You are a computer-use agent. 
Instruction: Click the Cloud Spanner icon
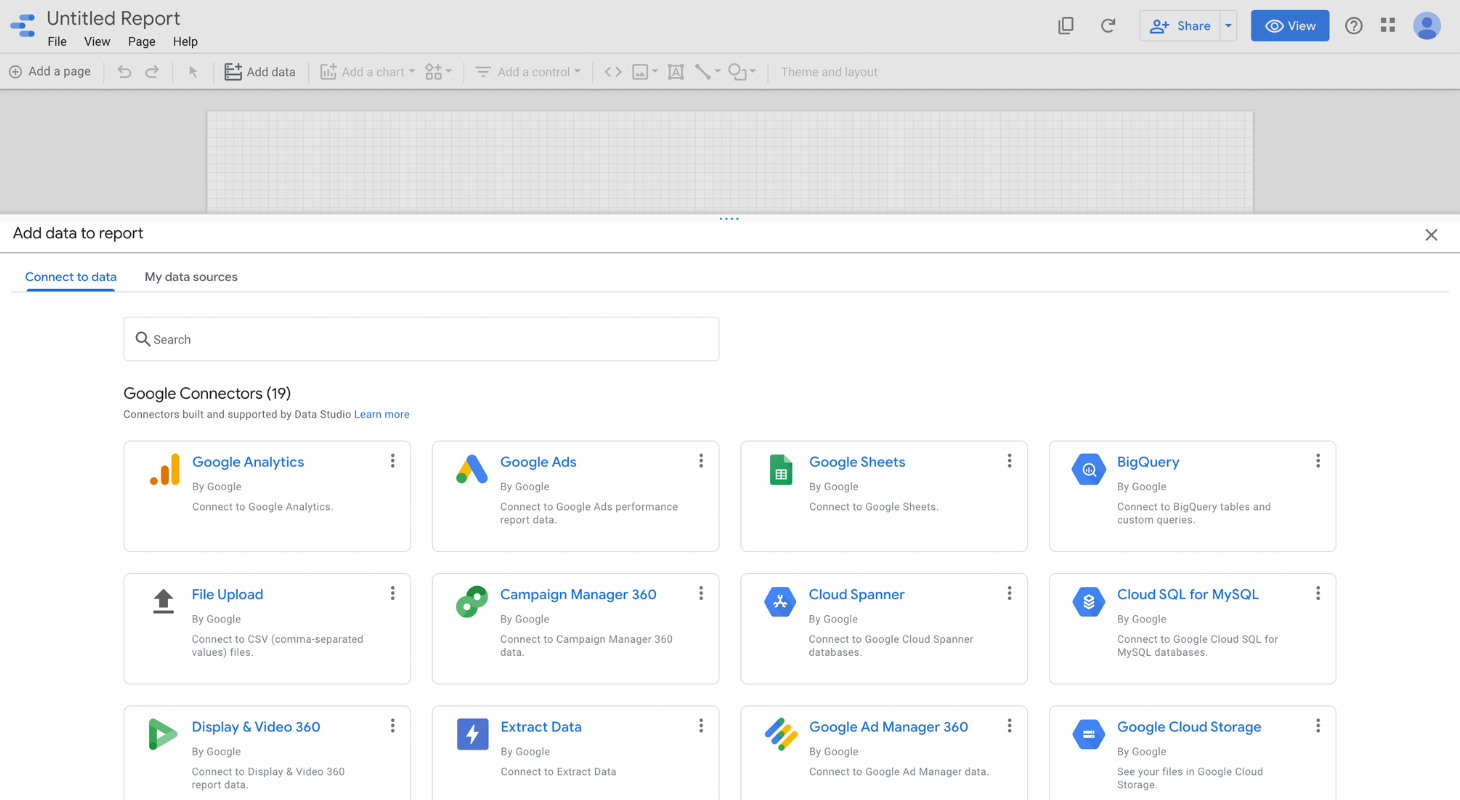pos(780,602)
